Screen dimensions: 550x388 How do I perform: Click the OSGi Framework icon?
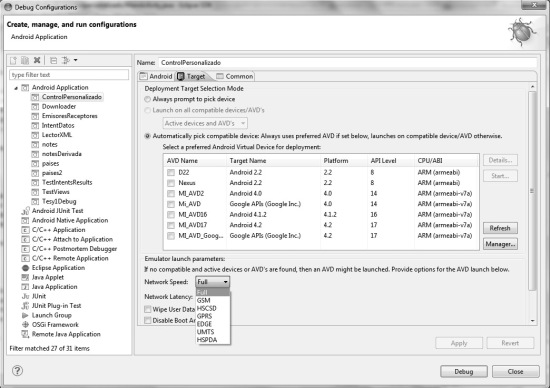point(25,325)
